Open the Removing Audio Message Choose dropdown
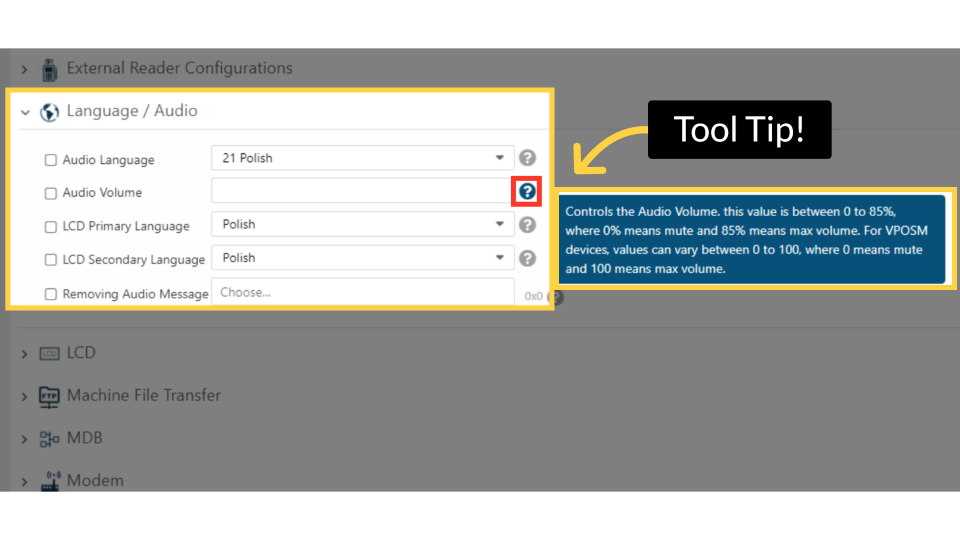The image size is (960, 540). point(362,292)
